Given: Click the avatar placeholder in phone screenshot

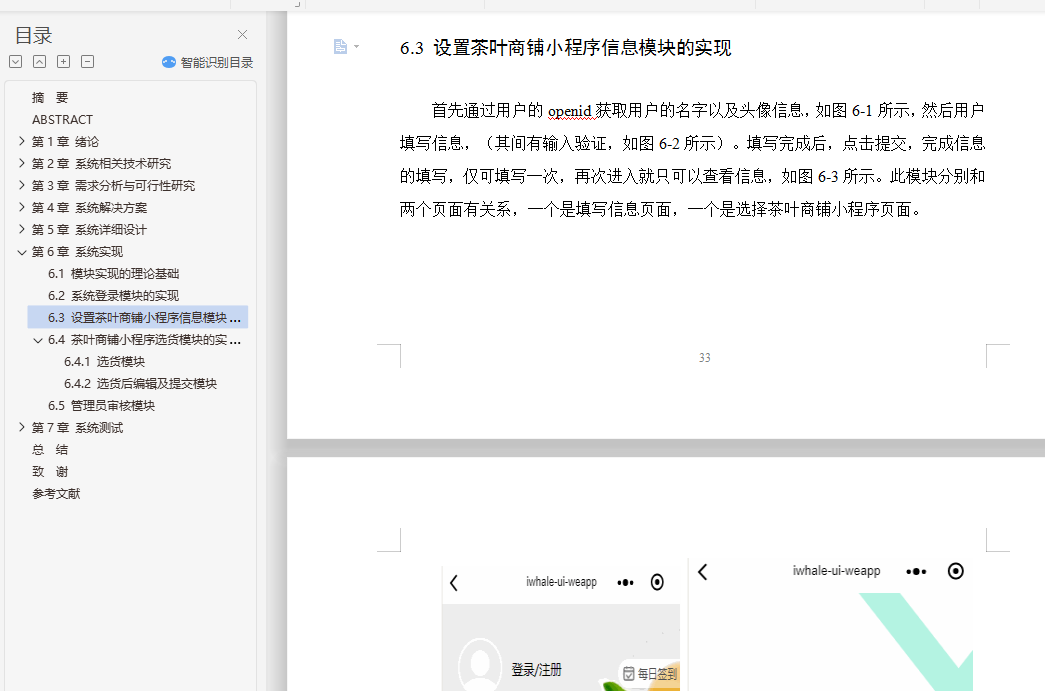Looking at the screenshot, I should [480, 664].
